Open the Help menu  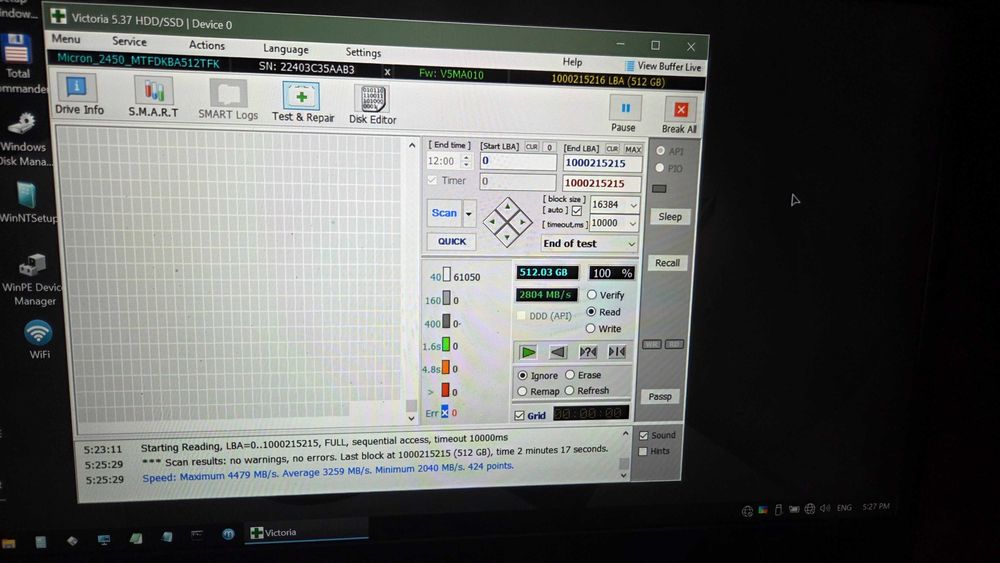[572, 62]
